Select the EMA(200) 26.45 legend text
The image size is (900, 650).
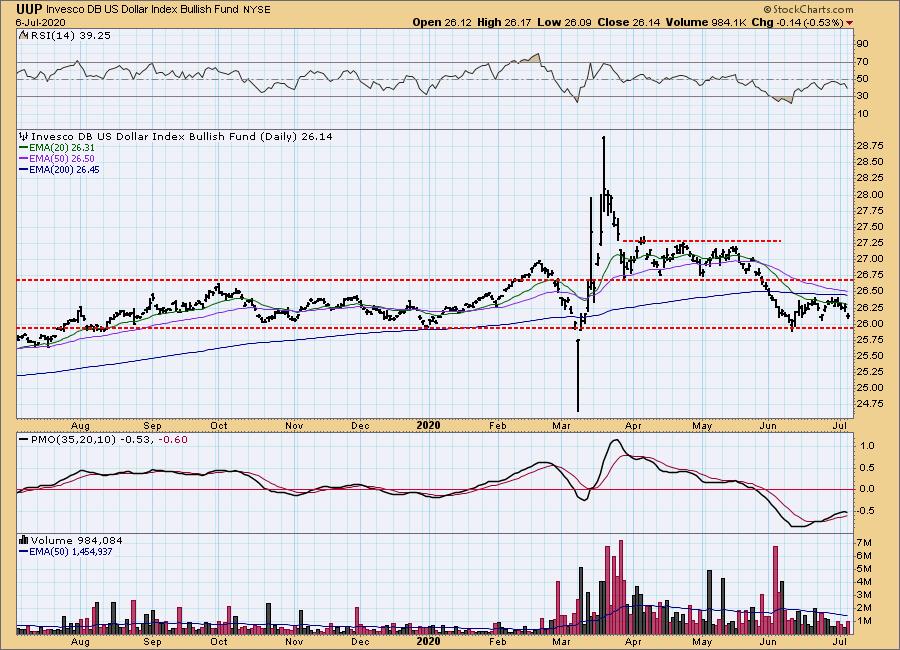(x=64, y=169)
